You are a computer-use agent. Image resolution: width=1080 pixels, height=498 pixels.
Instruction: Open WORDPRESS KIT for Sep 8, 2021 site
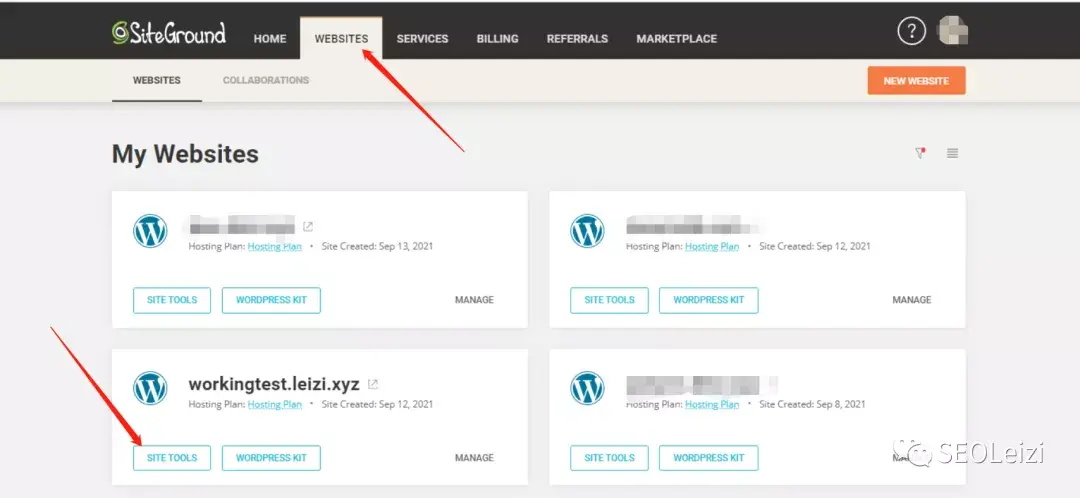[x=709, y=457]
